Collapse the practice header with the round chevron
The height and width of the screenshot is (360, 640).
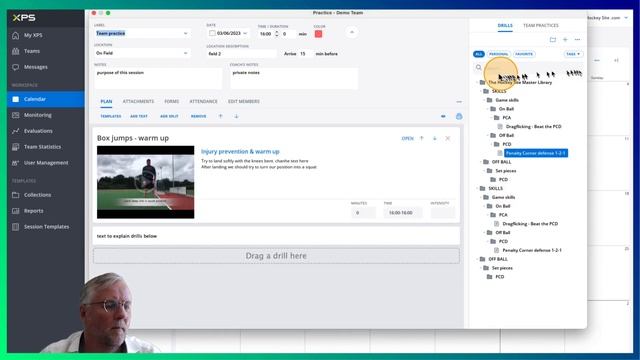click(352, 32)
